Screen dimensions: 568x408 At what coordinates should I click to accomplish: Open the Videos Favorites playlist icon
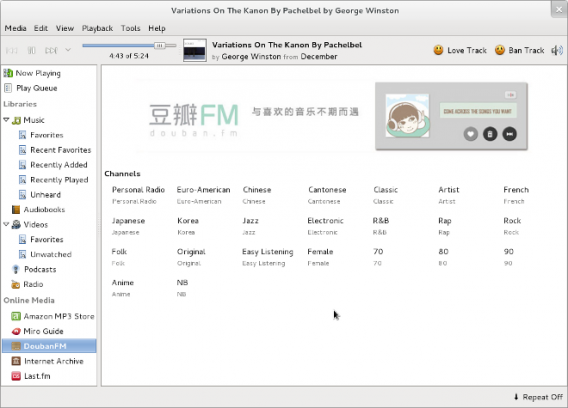22,240
